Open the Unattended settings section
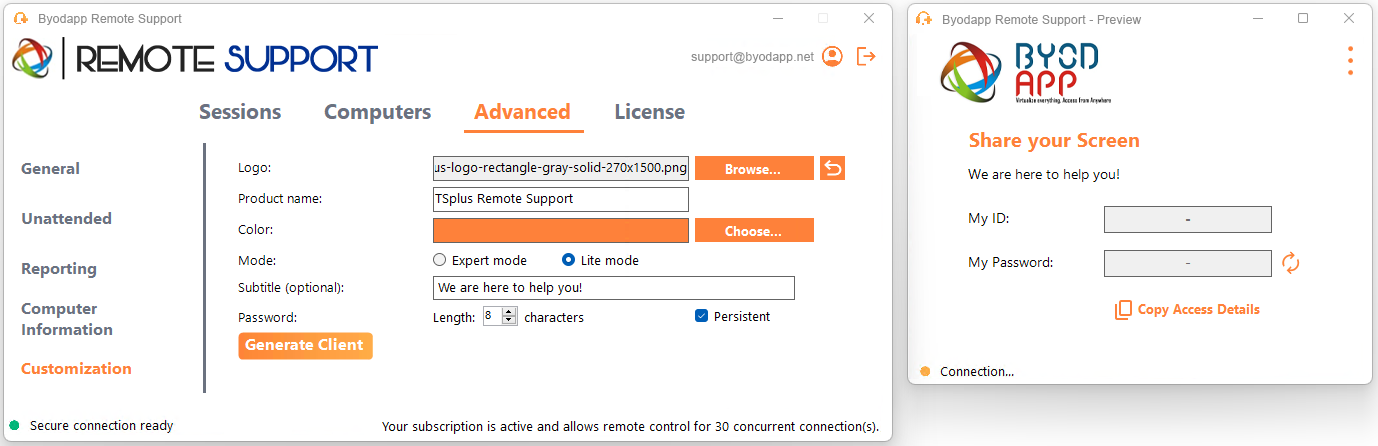The width and height of the screenshot is (1378, 446). (67, 219)
